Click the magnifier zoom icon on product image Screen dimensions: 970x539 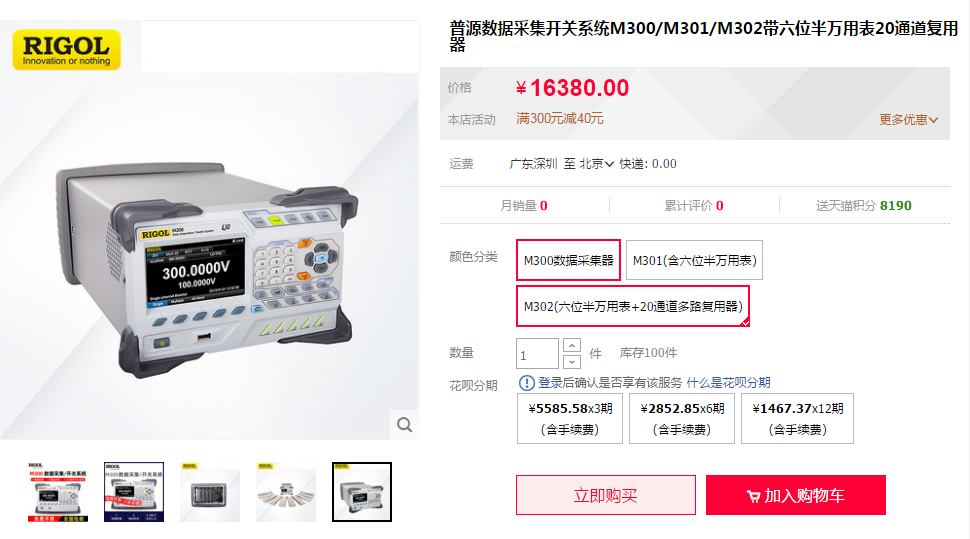point(405,425)
